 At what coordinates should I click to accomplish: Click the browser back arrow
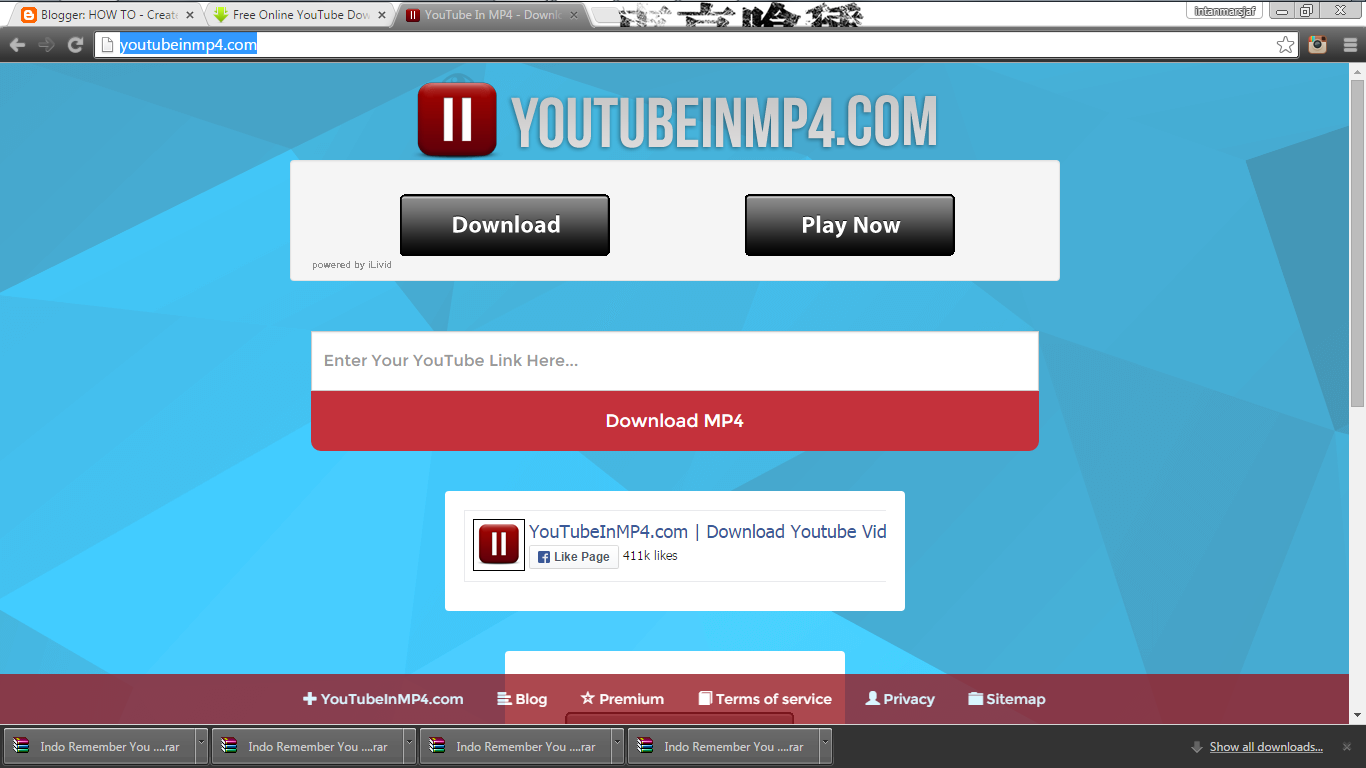pos(16,44)
